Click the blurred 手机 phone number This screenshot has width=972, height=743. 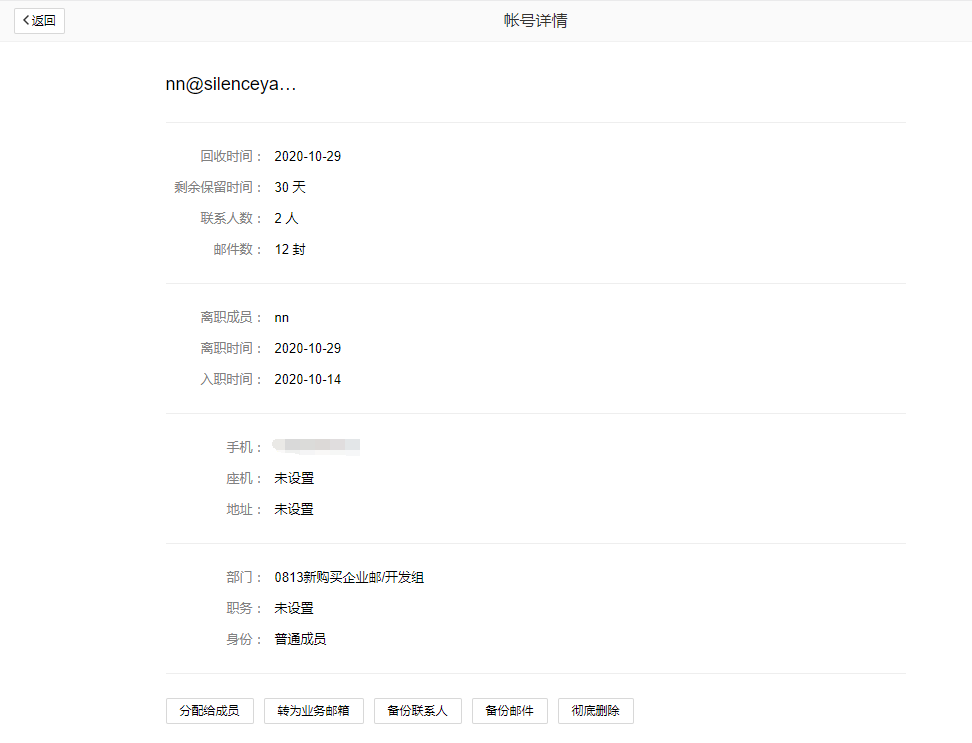[x=317, y=447]
